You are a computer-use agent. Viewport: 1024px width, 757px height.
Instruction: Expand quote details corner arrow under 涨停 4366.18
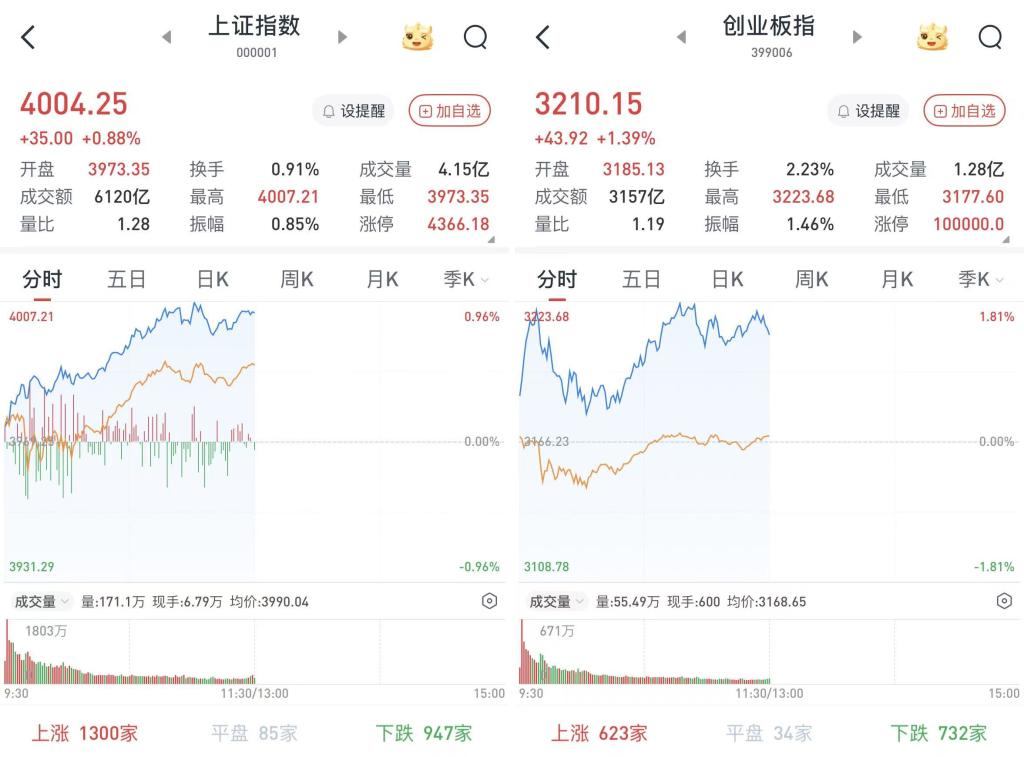click(491, 240)
